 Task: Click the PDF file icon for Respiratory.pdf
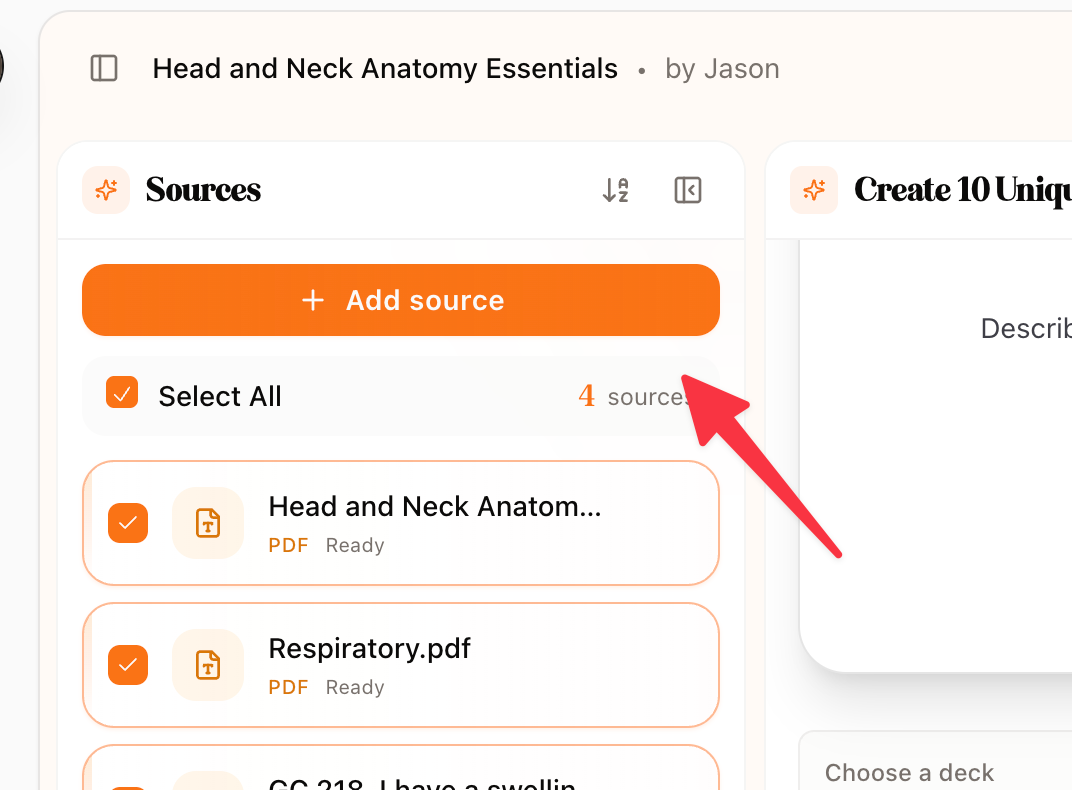(208, 665)
